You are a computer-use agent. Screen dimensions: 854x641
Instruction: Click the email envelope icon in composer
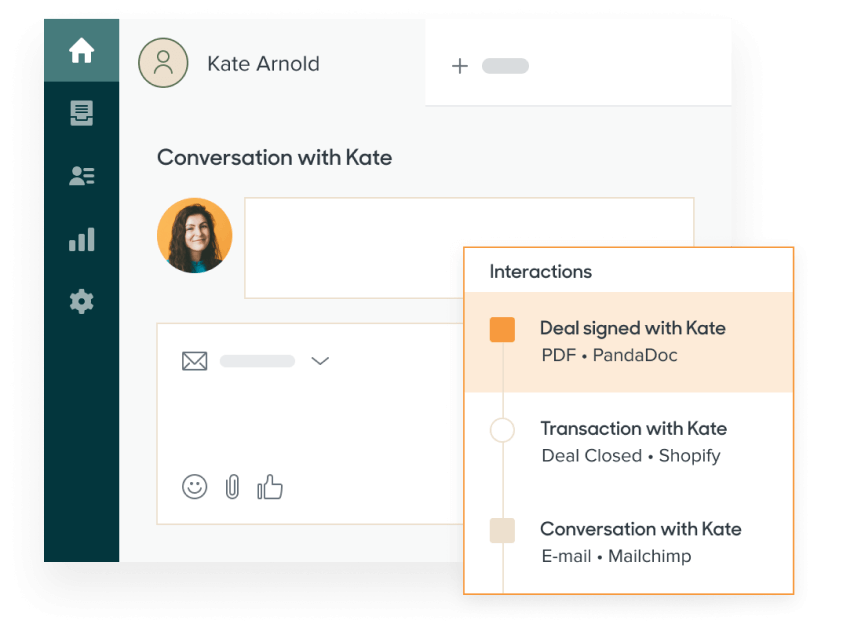194,361
